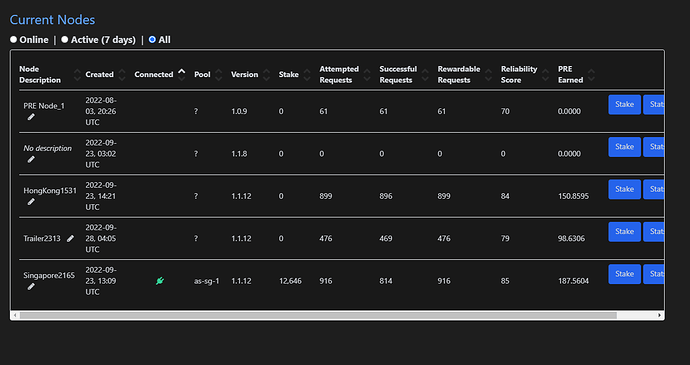Click PRE earned value 150.8595
The height and width of the screenshot is (365, 690).
573,196
